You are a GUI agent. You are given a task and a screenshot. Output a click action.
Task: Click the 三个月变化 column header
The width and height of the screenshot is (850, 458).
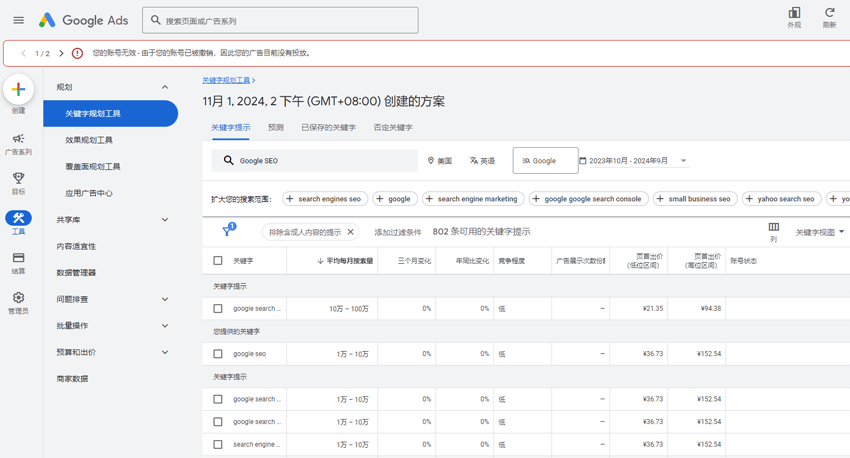click(414, 261)
